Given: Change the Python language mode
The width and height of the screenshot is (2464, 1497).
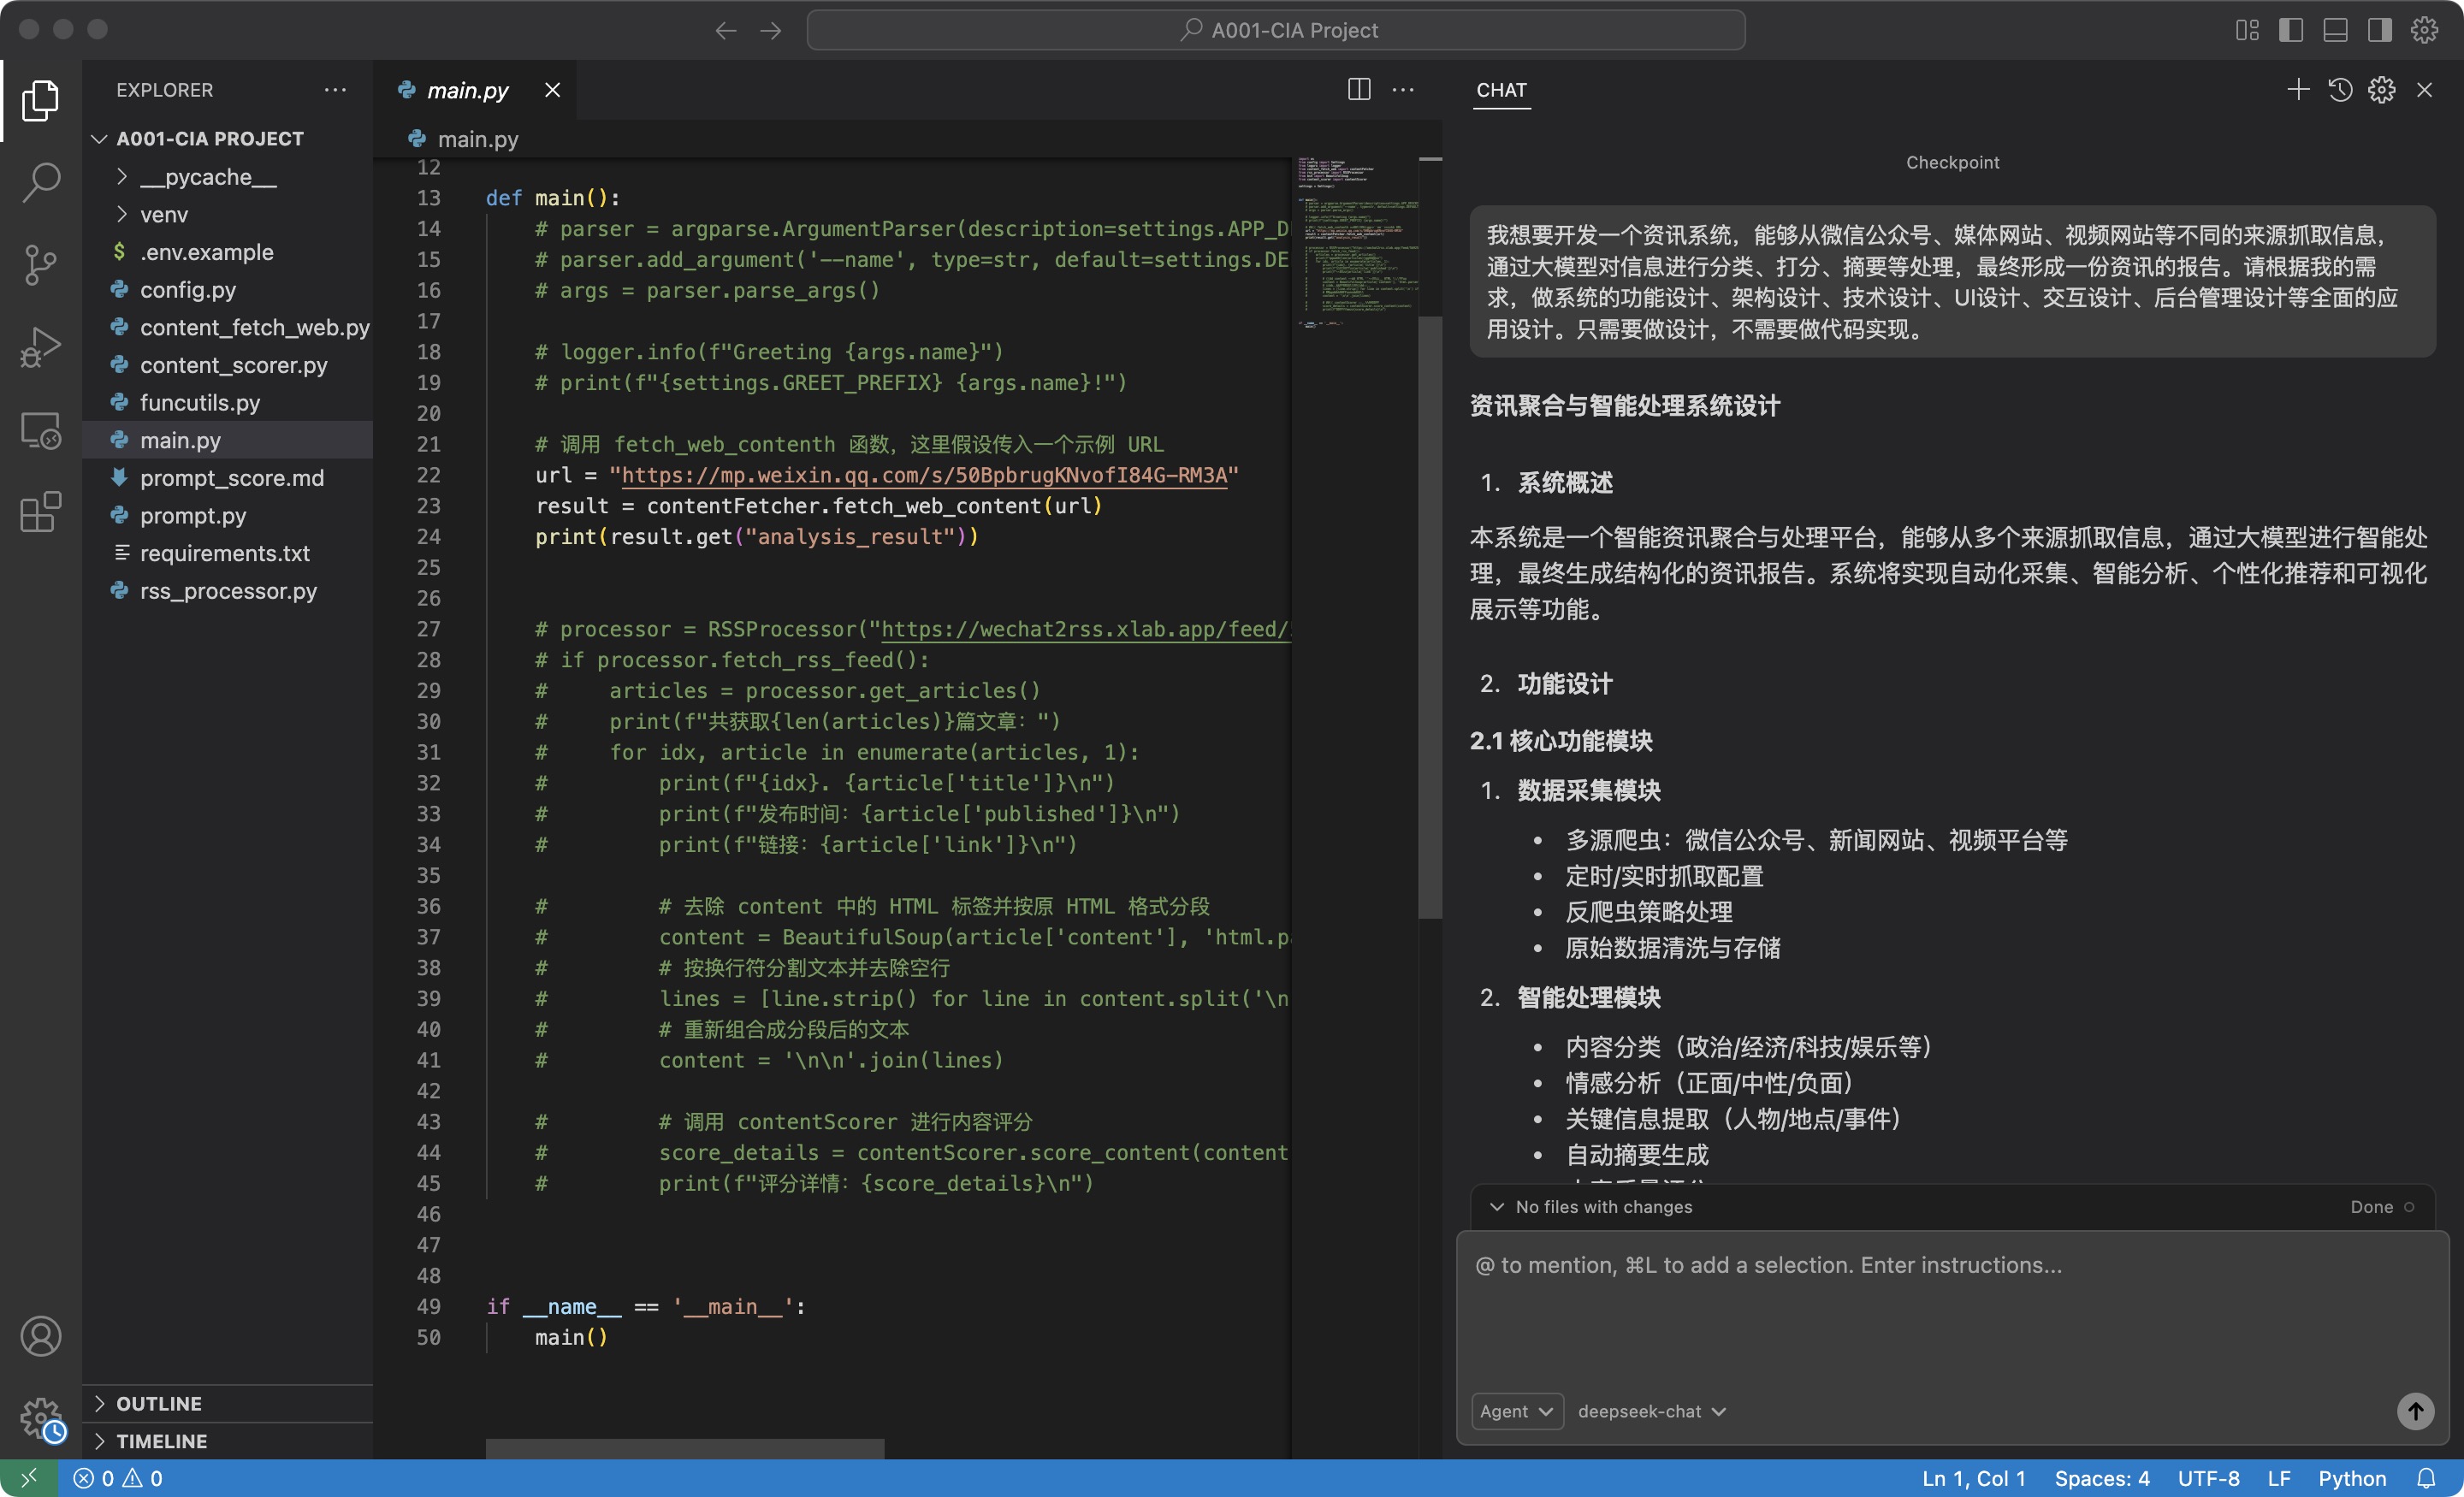Looking at the screenshot, I should tap(2352, 1478).
